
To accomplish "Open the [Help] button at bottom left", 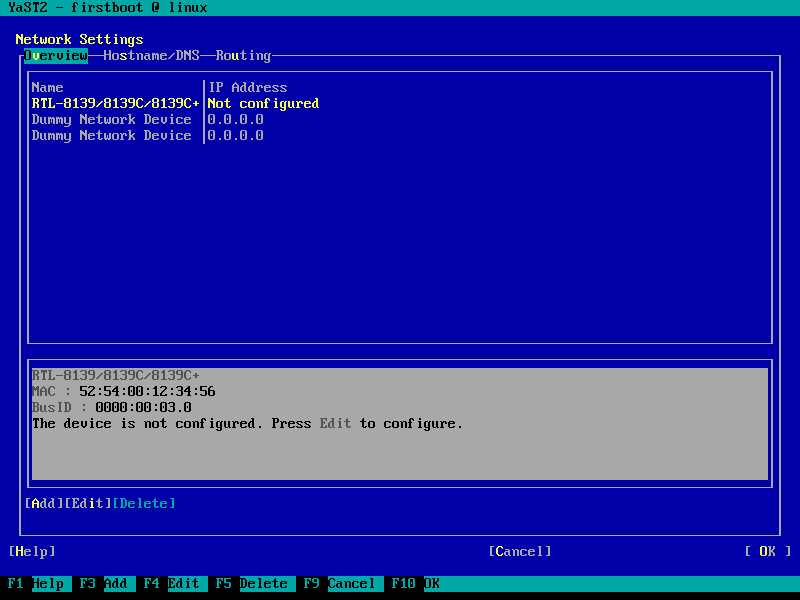I will click(x=32, y=552).
